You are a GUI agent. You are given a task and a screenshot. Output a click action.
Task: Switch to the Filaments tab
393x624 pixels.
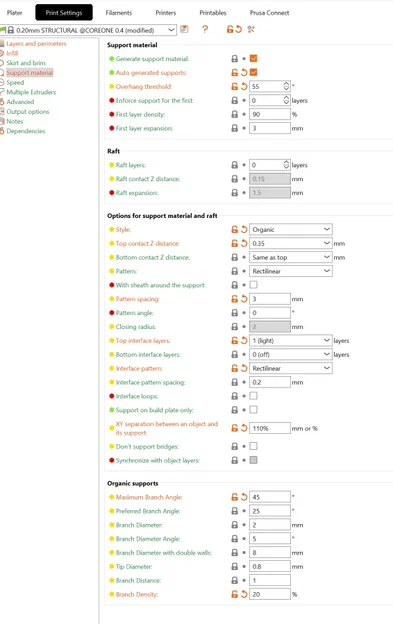(119, 13)
